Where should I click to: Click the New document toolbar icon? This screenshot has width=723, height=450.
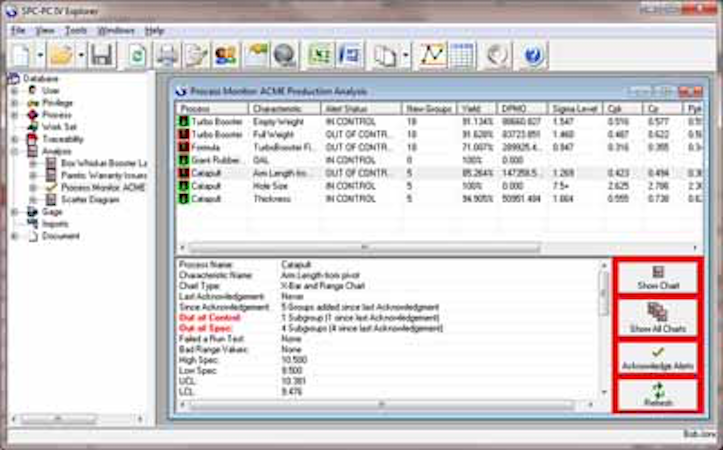coord(21,55)
